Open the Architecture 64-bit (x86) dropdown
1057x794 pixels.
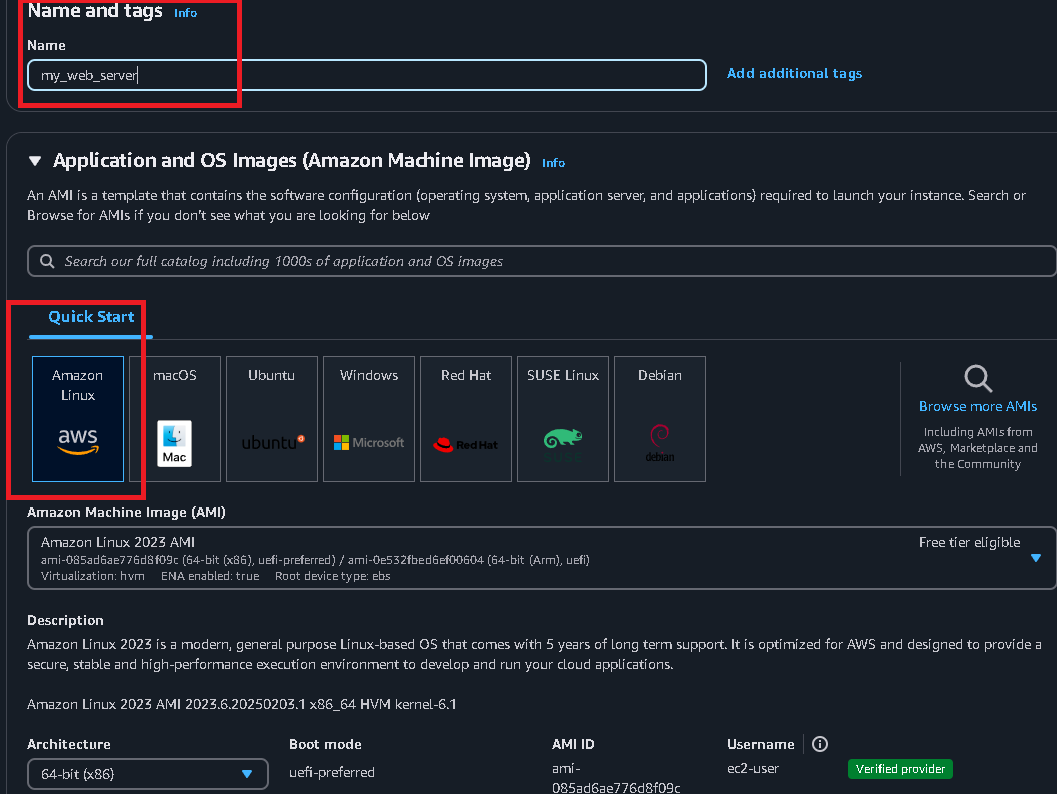[148, 774]
